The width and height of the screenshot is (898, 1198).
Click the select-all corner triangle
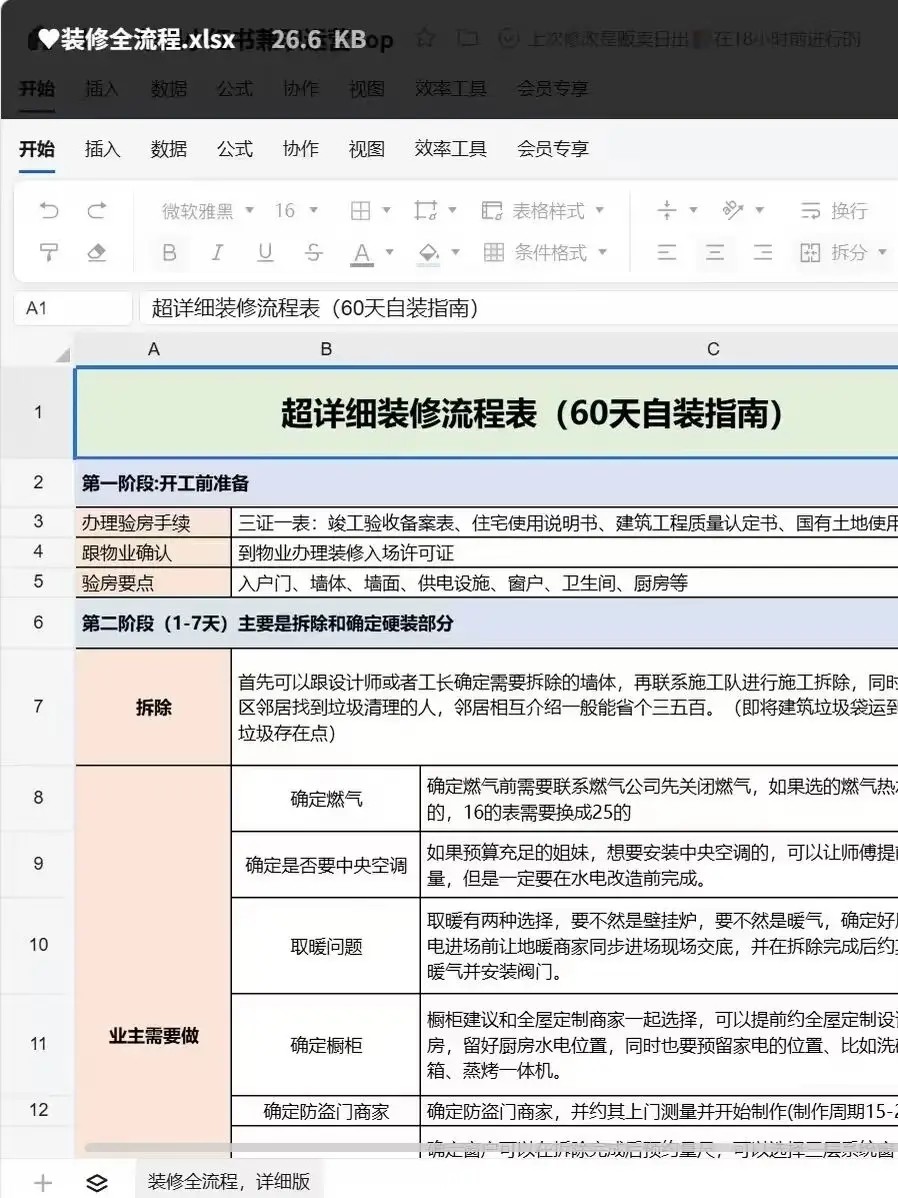click(62, 354)
